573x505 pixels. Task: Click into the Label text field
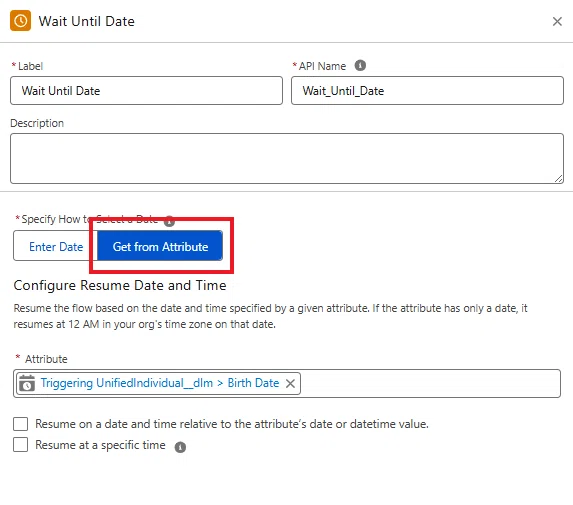point(146,91)
